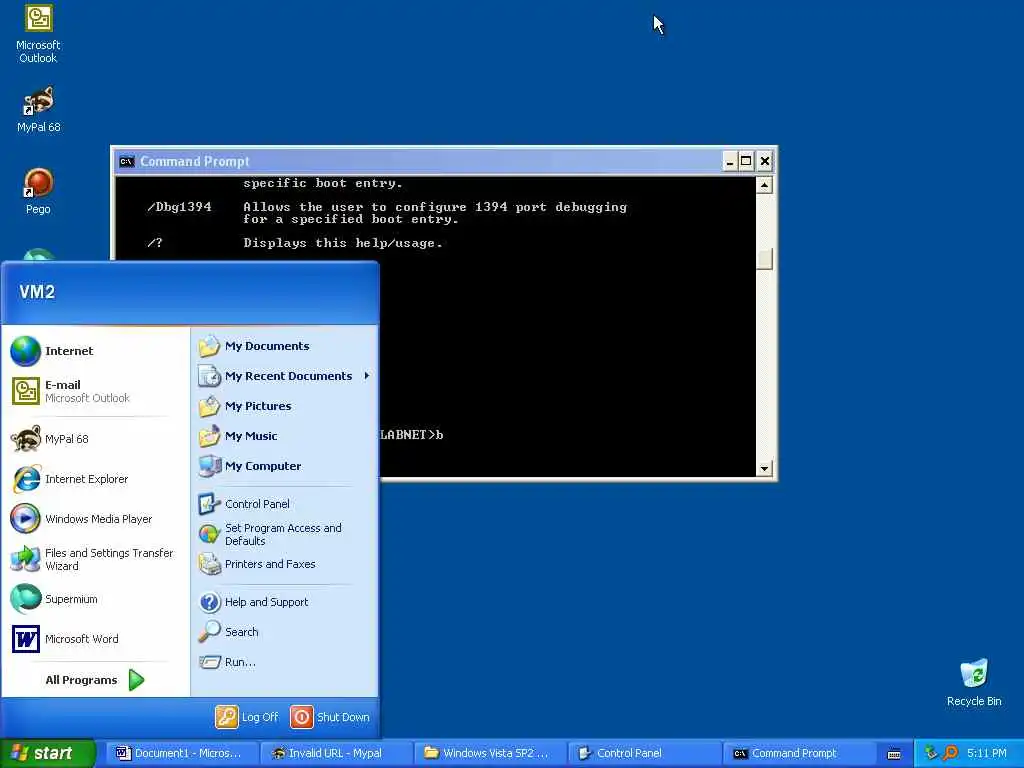Click the '/Dbg1394' text in Command Prompt

pos(180,207)
